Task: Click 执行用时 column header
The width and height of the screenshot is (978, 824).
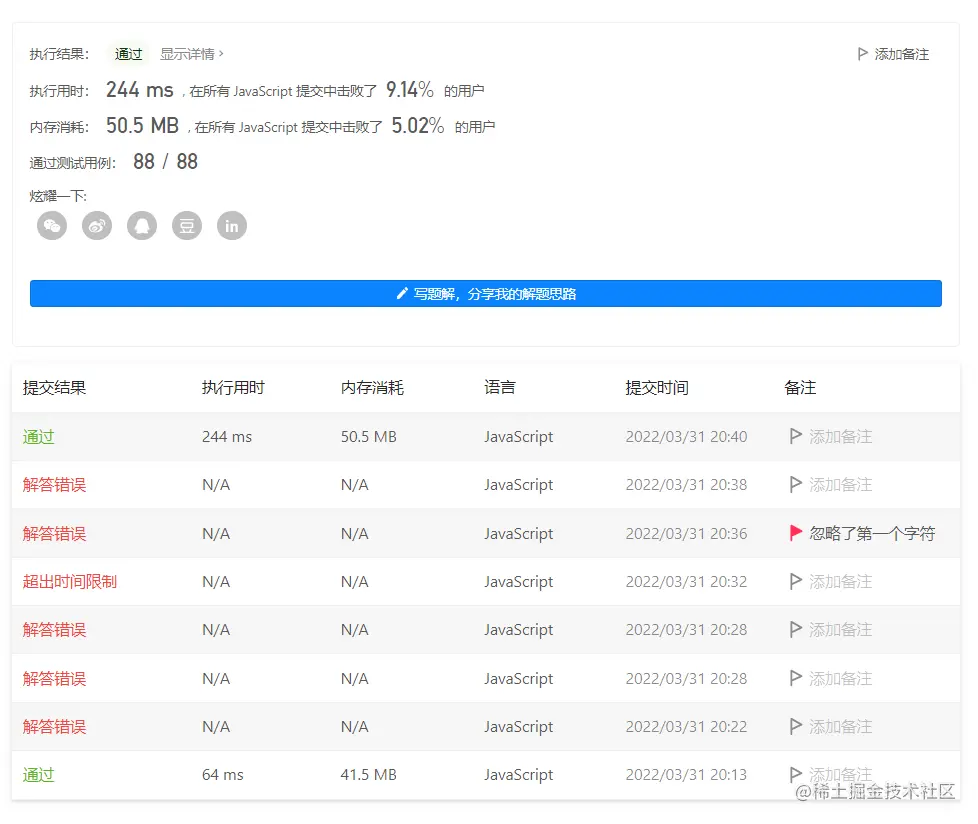Action: 233,387
